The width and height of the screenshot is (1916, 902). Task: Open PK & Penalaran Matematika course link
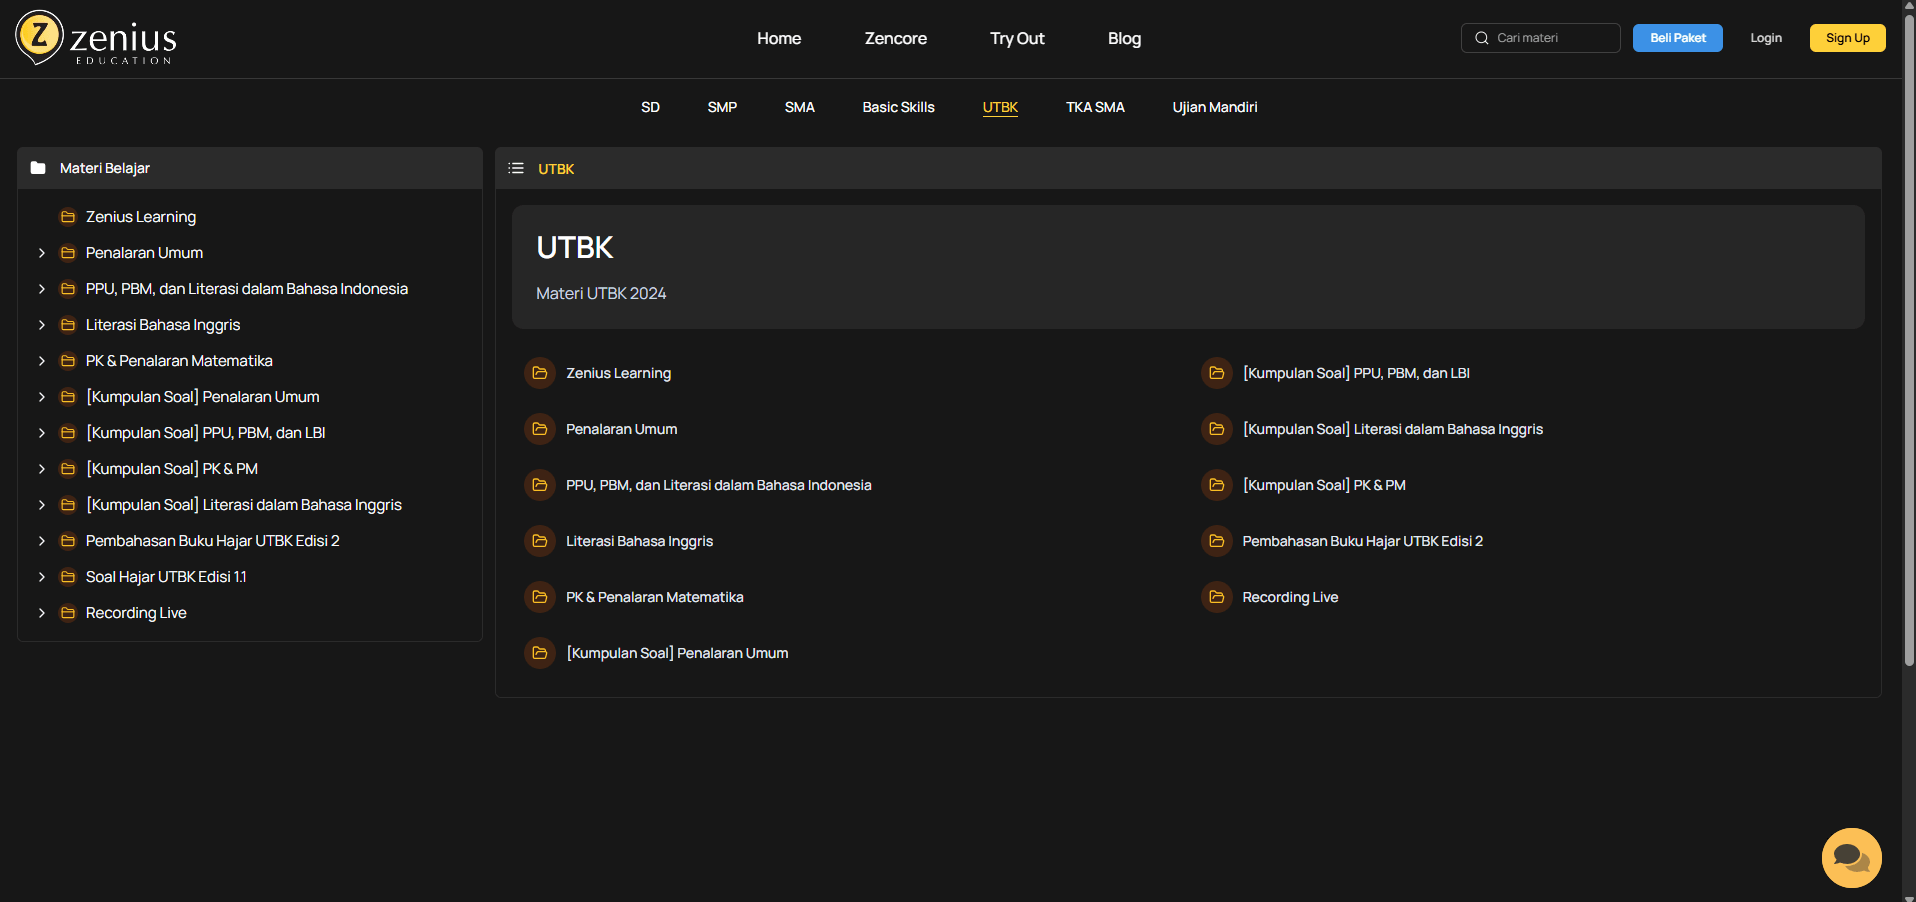coord(654,597)
